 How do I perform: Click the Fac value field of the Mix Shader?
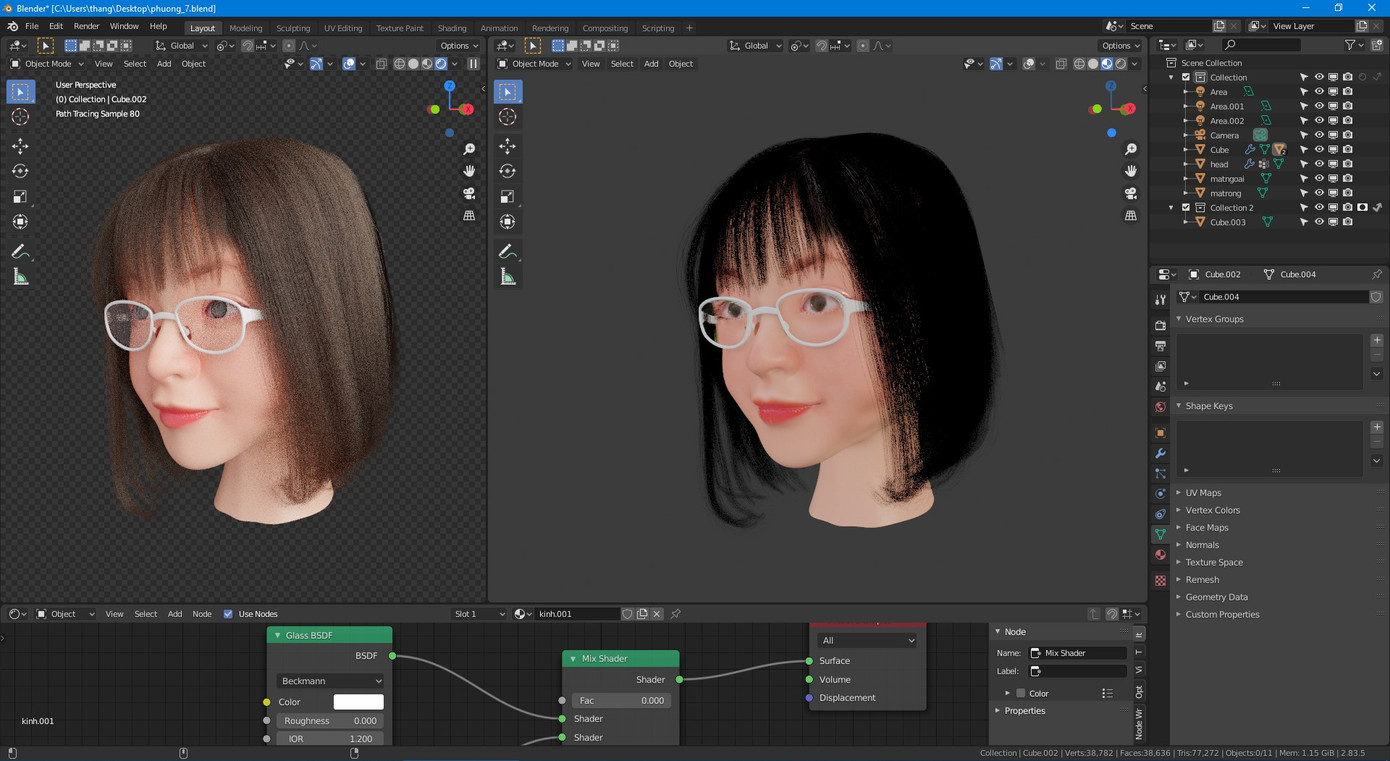click(620, 700)
